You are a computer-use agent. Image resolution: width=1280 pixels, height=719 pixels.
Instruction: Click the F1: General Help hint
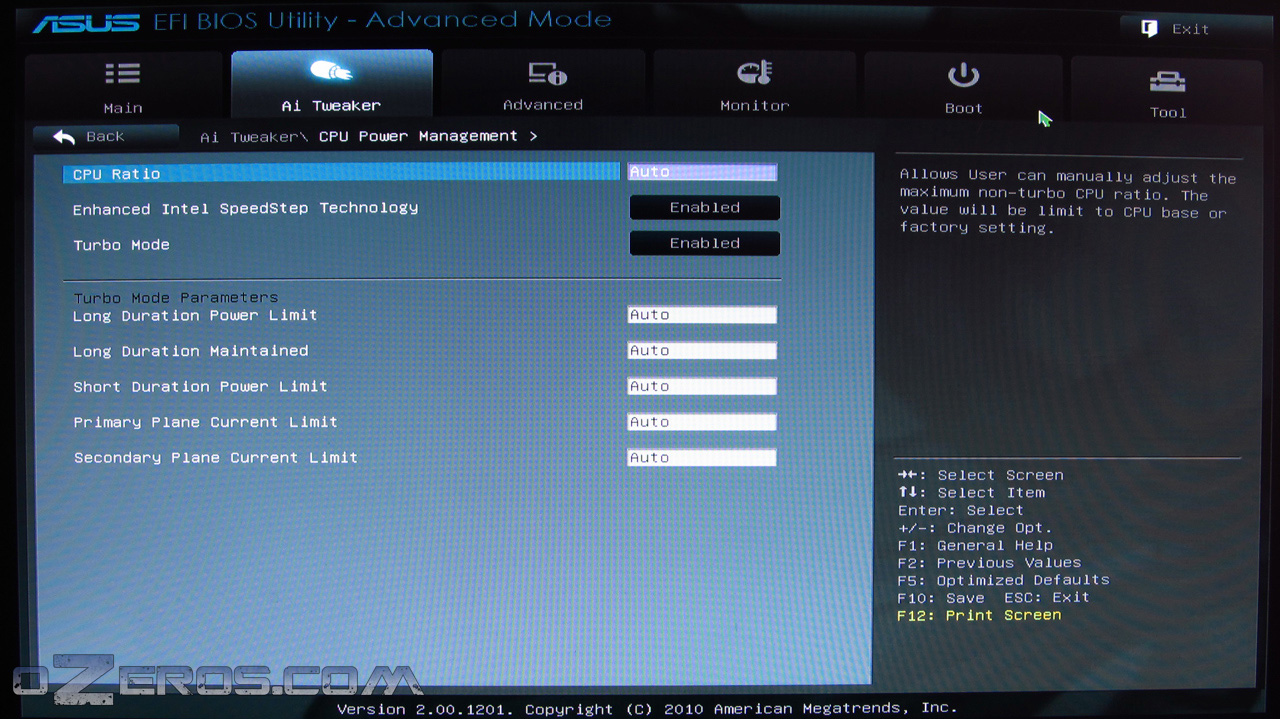tap(975, 546)
